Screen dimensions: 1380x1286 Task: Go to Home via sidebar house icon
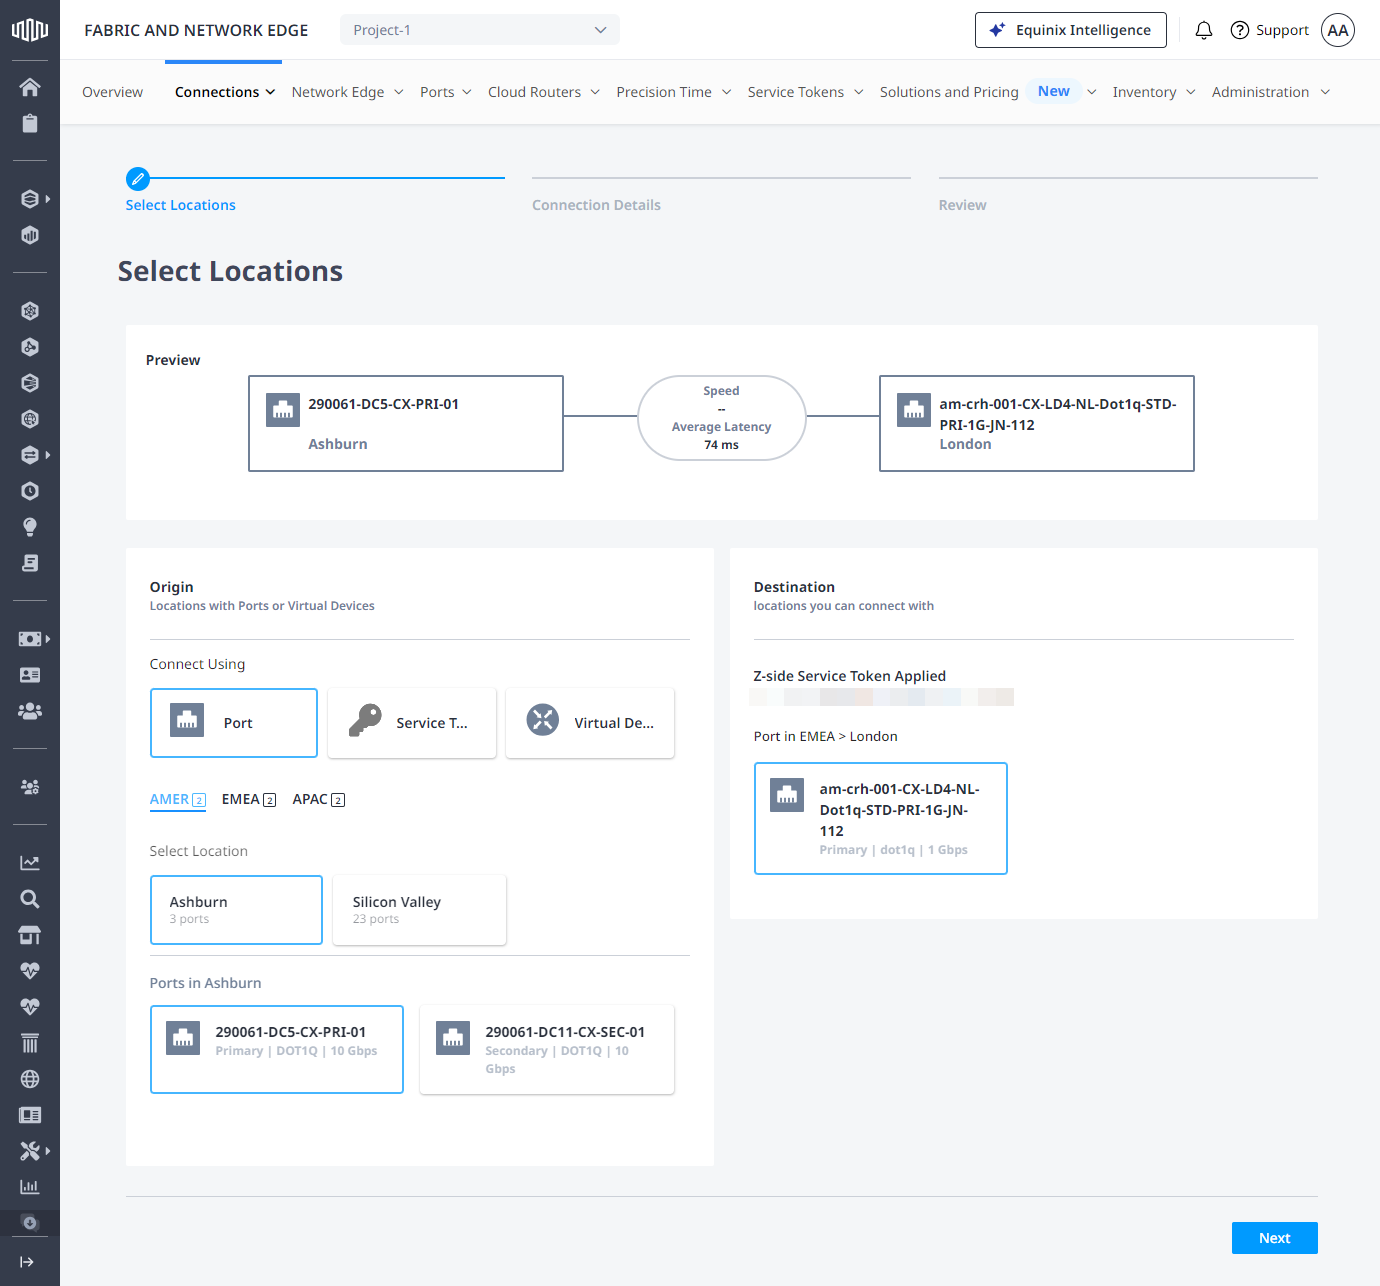(x=30, y=87)
